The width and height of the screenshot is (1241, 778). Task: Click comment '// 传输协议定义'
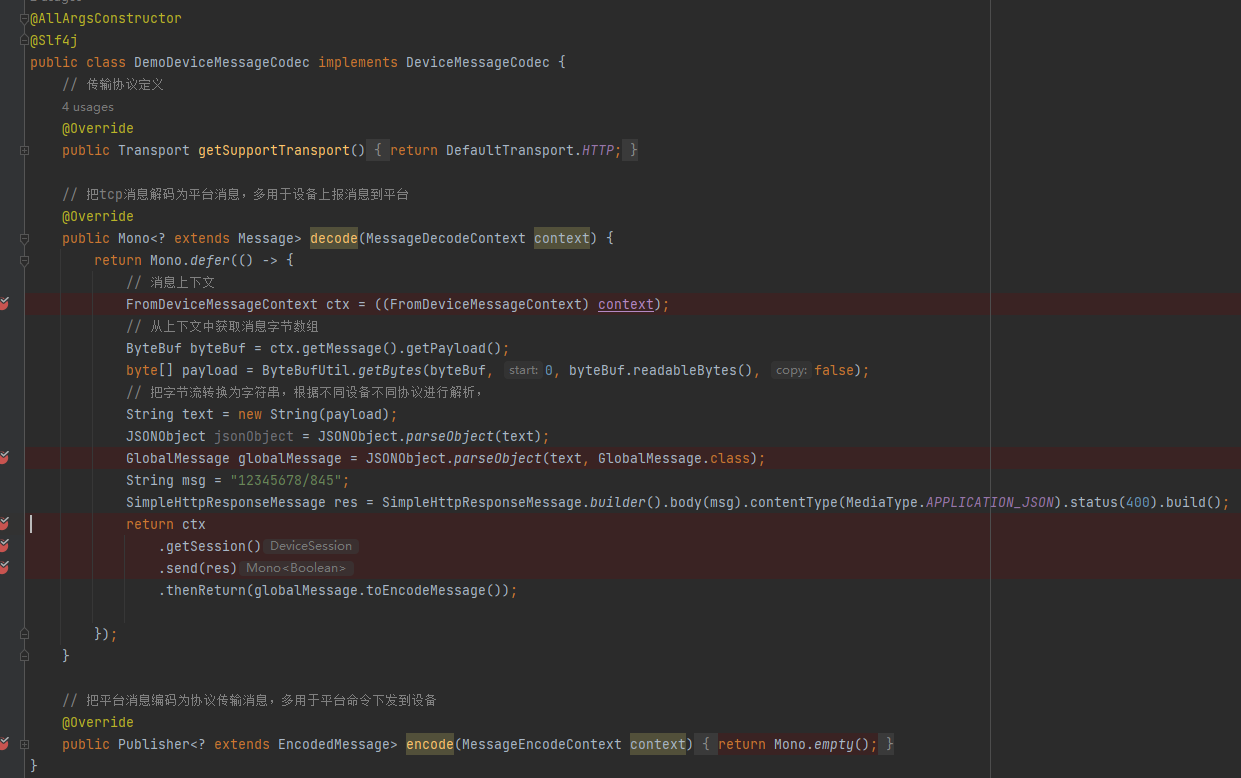click(113, 84)
